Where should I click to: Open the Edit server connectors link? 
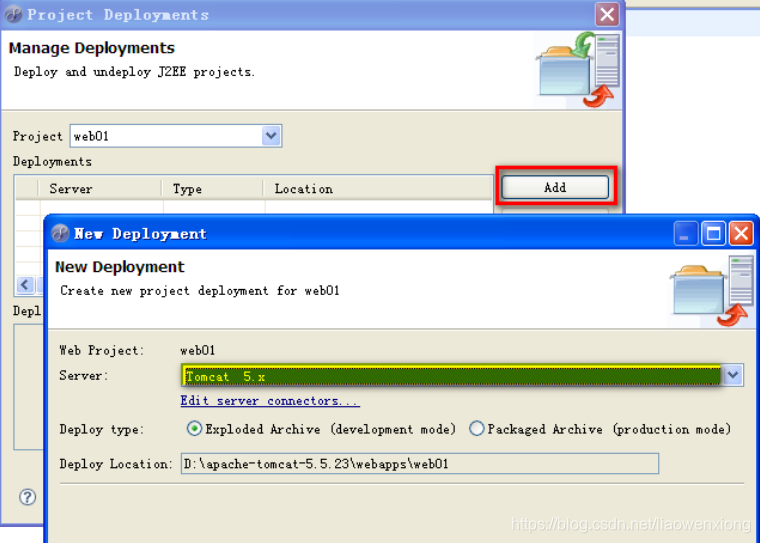click(x=270, y=401)
